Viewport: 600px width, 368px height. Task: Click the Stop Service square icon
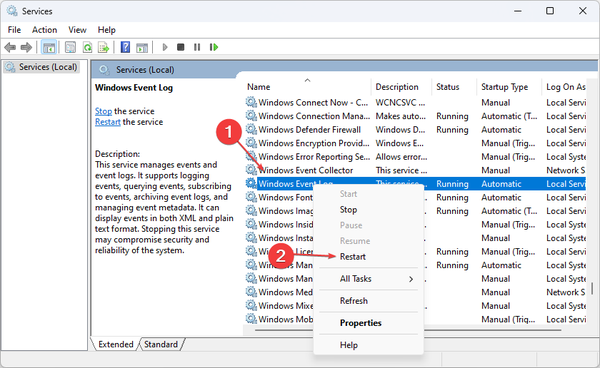point(181,47)
